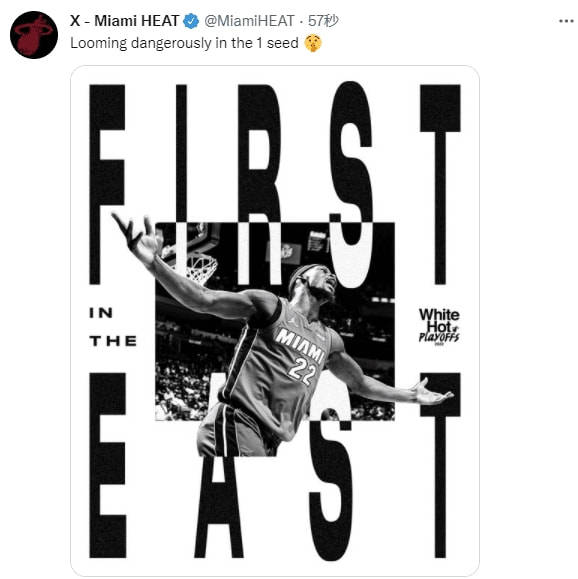The height and width of the screenshot is (579, 578).
Task: Click the big letter F of FIRST
Action: point(107,184)
